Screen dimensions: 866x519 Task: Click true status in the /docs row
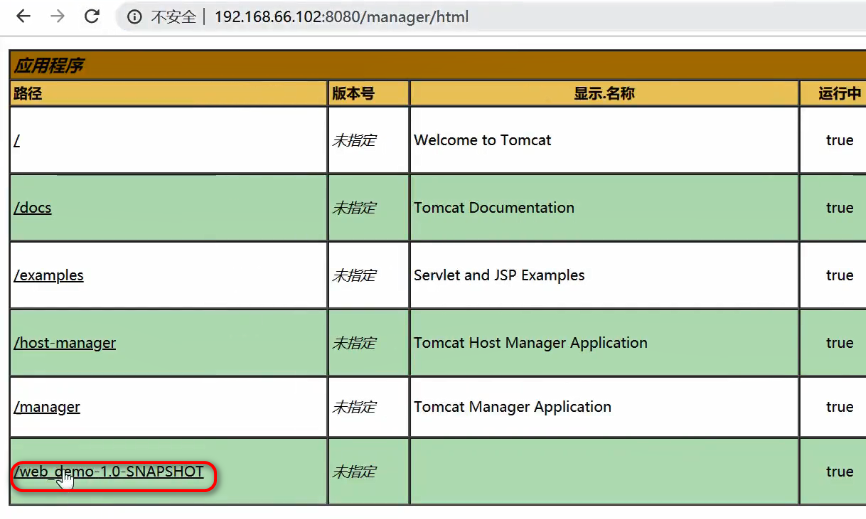point(839,208)
